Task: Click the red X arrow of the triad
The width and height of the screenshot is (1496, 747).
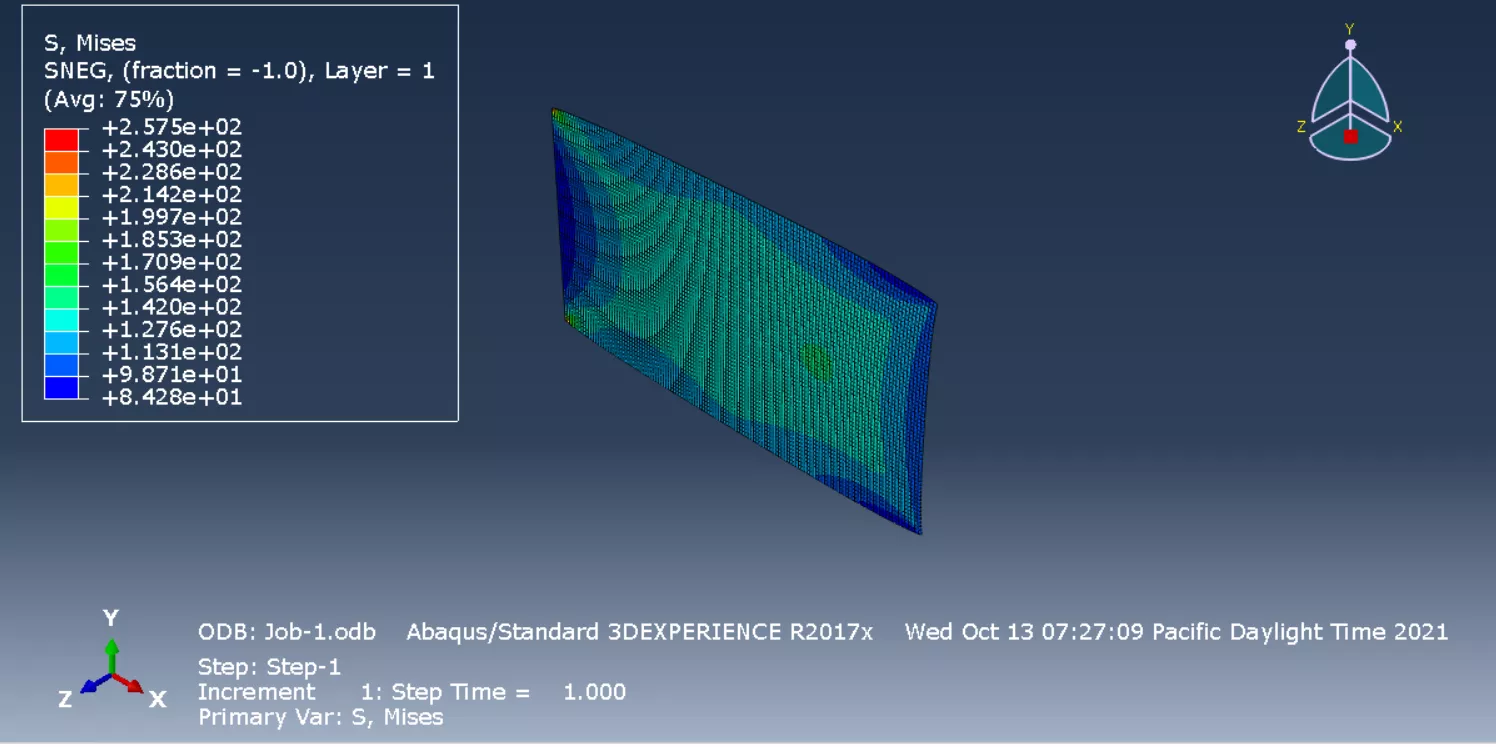Action: click(132, 684)
